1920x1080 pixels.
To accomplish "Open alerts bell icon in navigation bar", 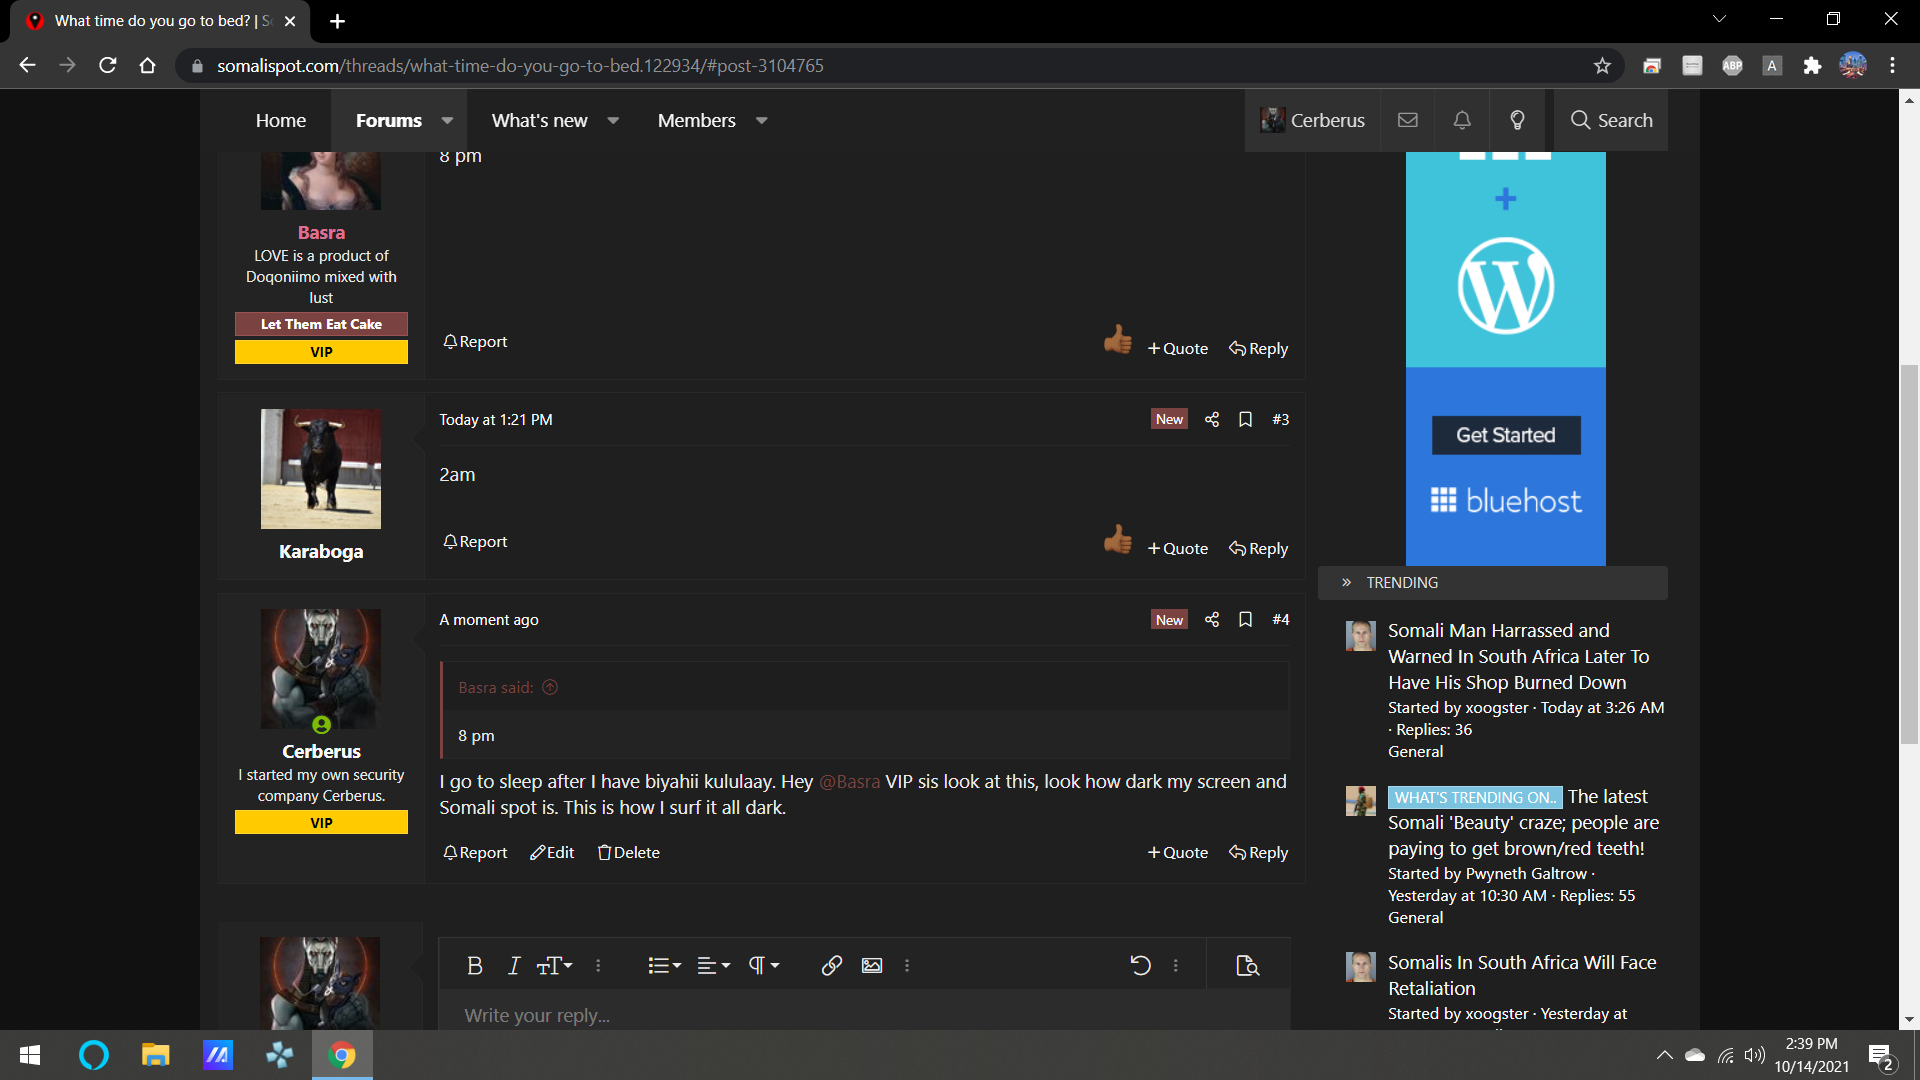I will click(x=1462, y=120).
